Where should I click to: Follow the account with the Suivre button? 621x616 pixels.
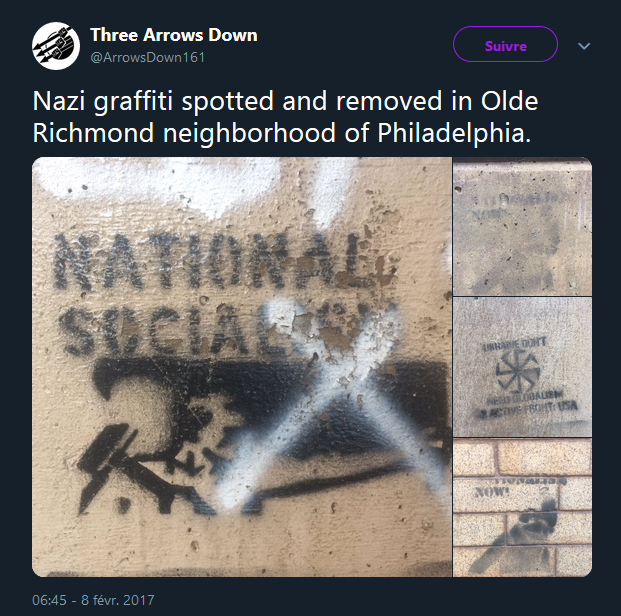[505, 44]
